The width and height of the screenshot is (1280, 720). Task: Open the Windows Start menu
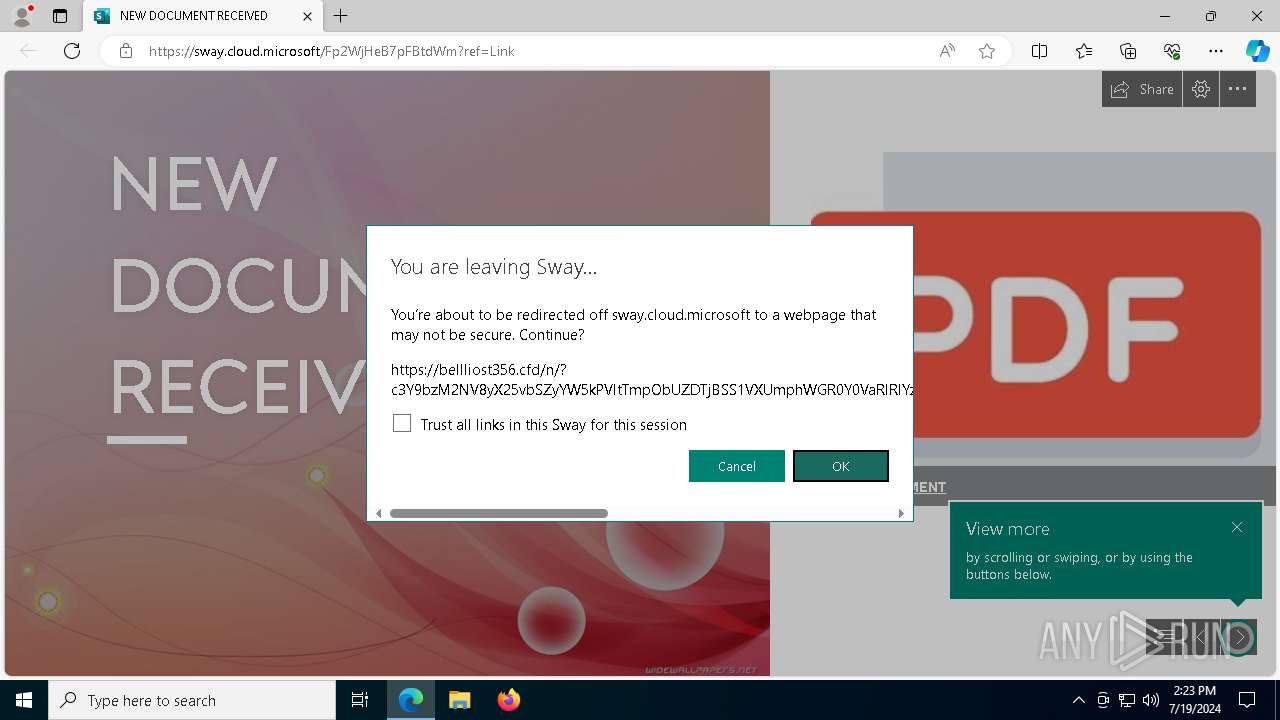[24, 700]
